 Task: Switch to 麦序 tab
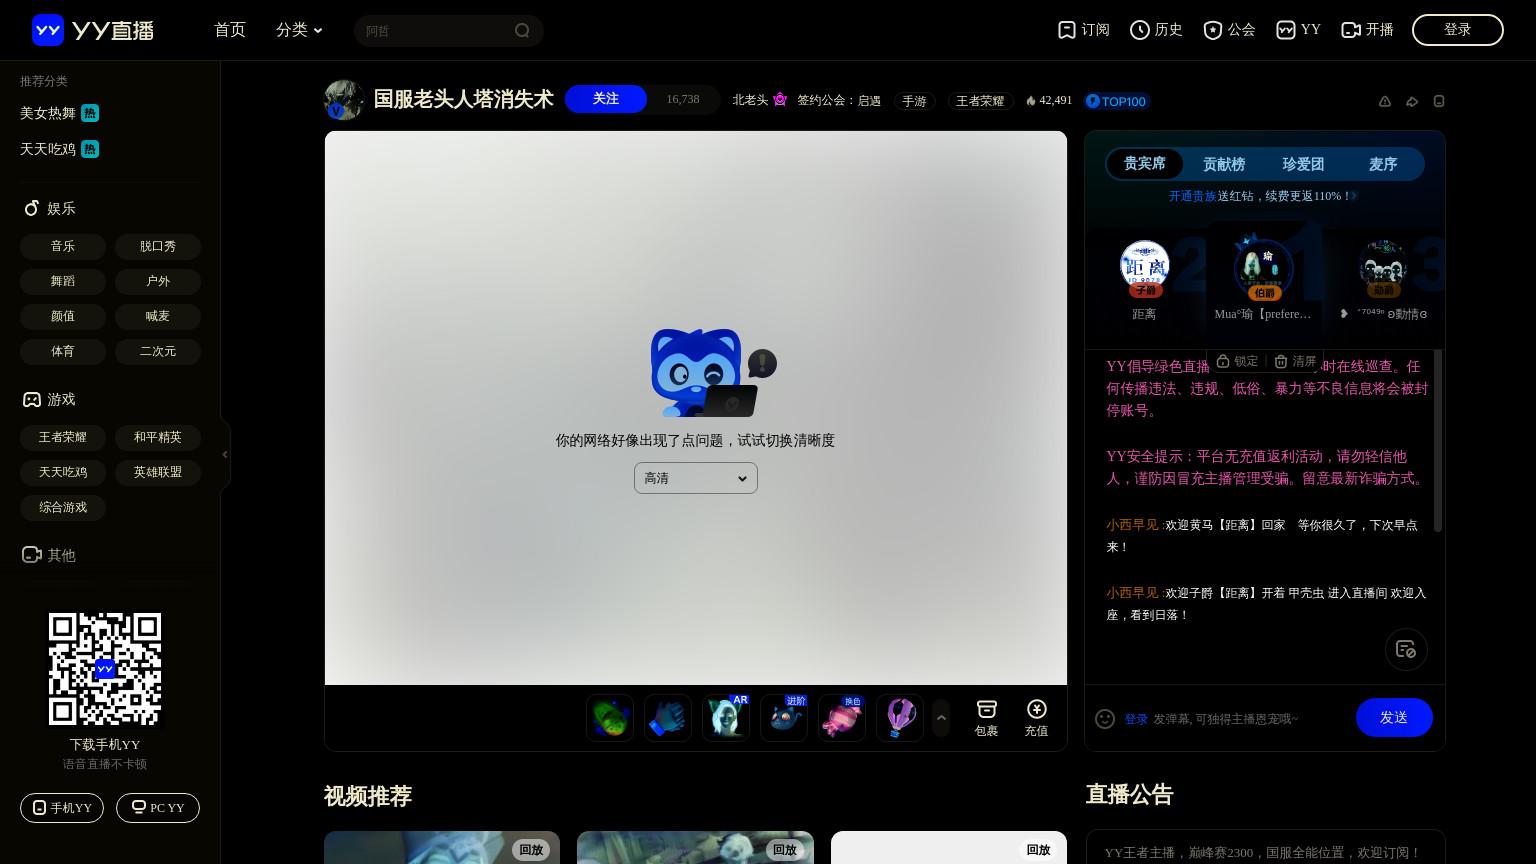click(1383, 164)
